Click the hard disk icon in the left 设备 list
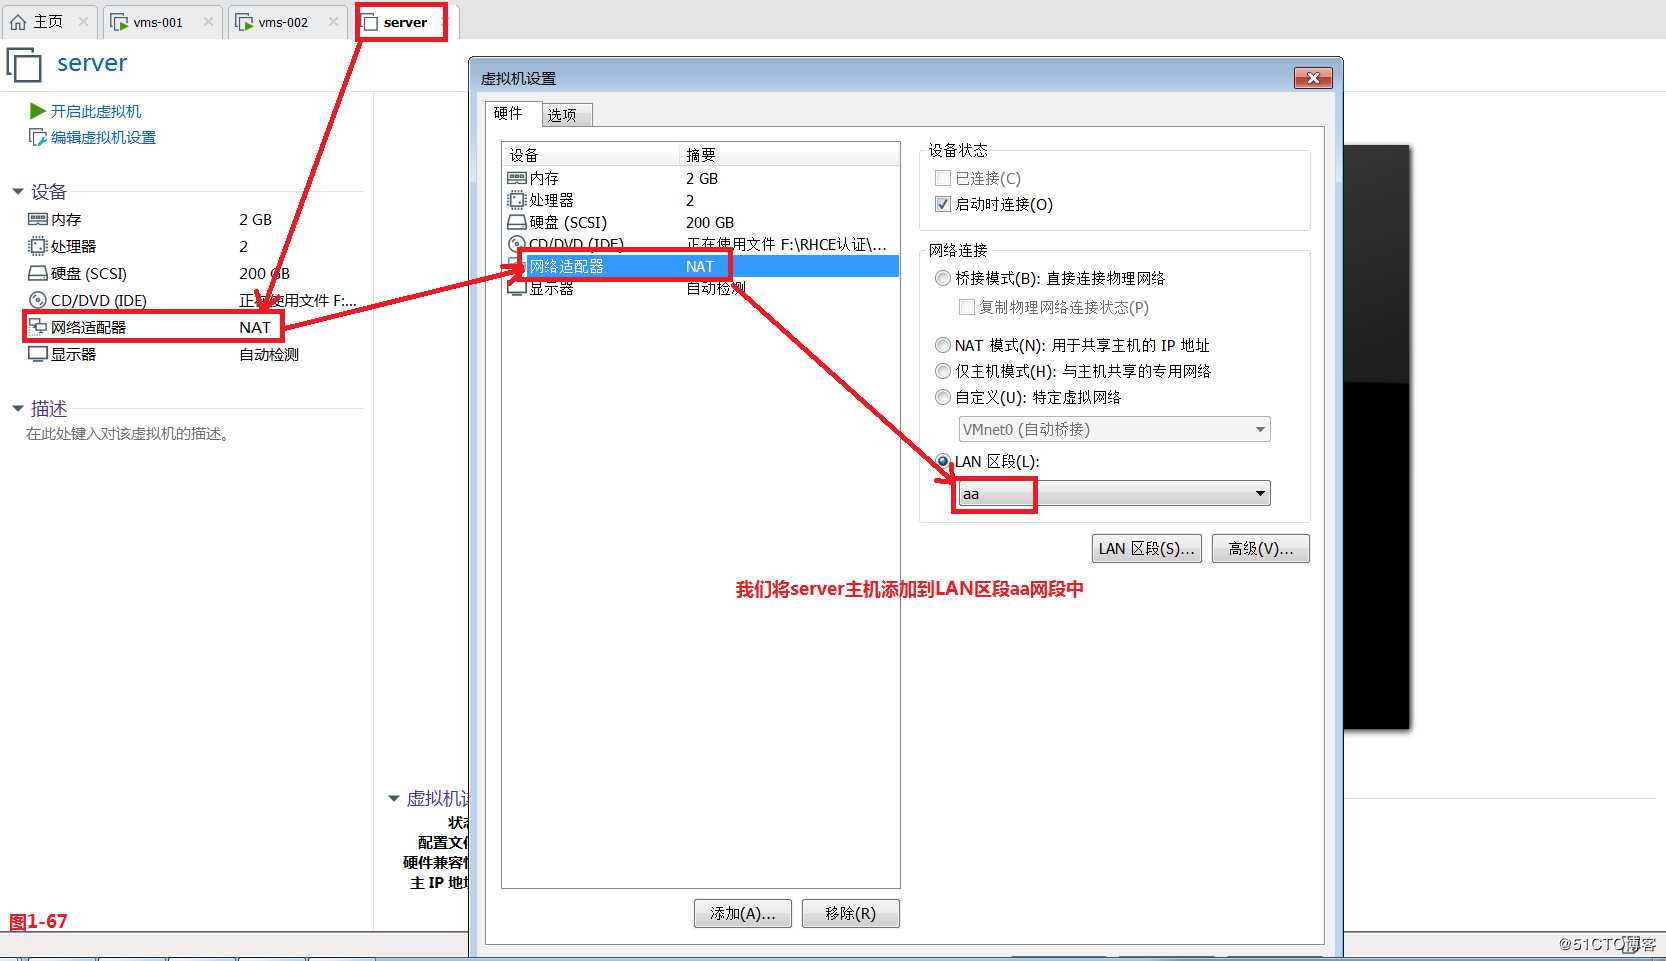 (38, 273)
